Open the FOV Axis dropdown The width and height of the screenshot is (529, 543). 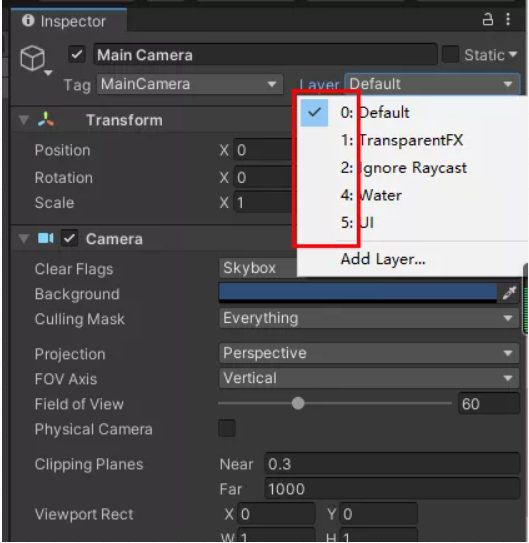click(369, 378)
